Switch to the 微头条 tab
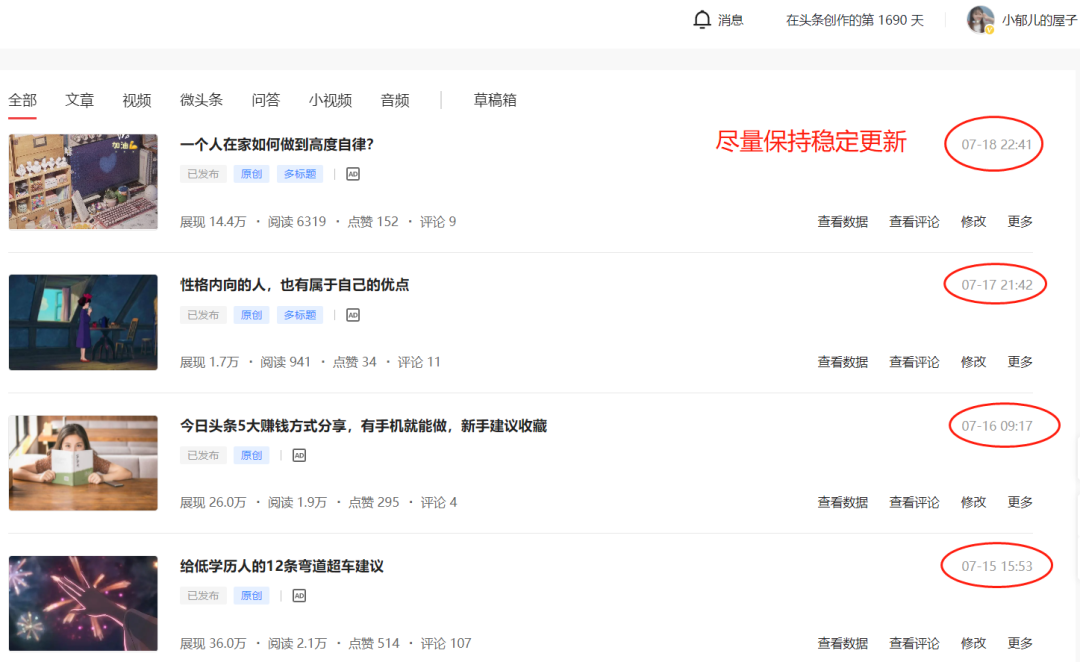Viewport: 1080px width, 662px height. point(201,100)
